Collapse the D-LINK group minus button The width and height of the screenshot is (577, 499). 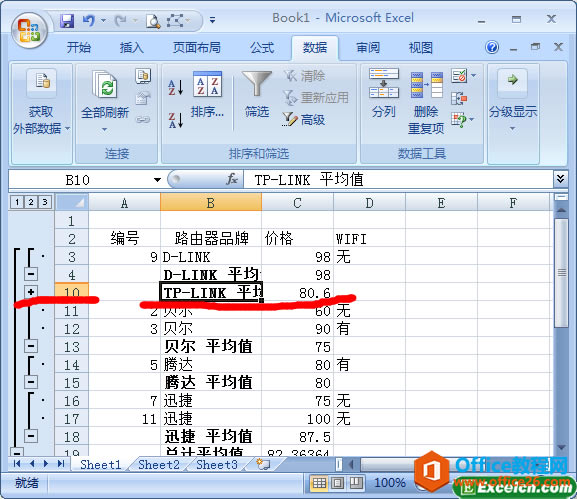tap(31, 274)
